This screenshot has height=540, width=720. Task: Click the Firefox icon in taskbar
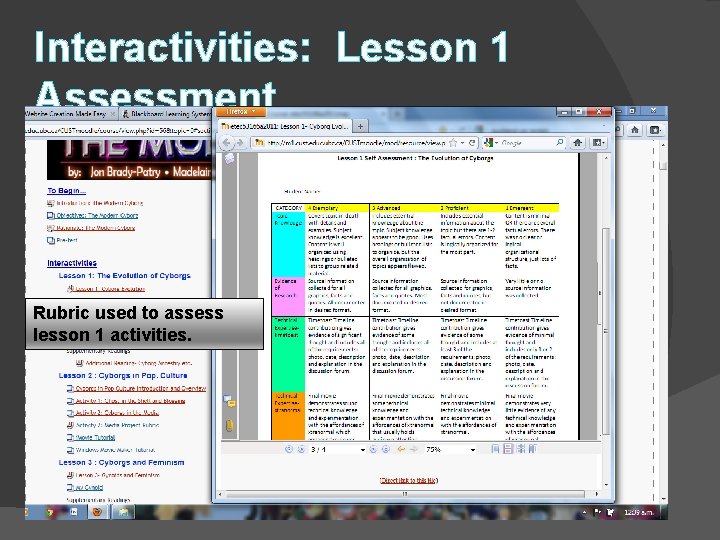pos(97,512)
